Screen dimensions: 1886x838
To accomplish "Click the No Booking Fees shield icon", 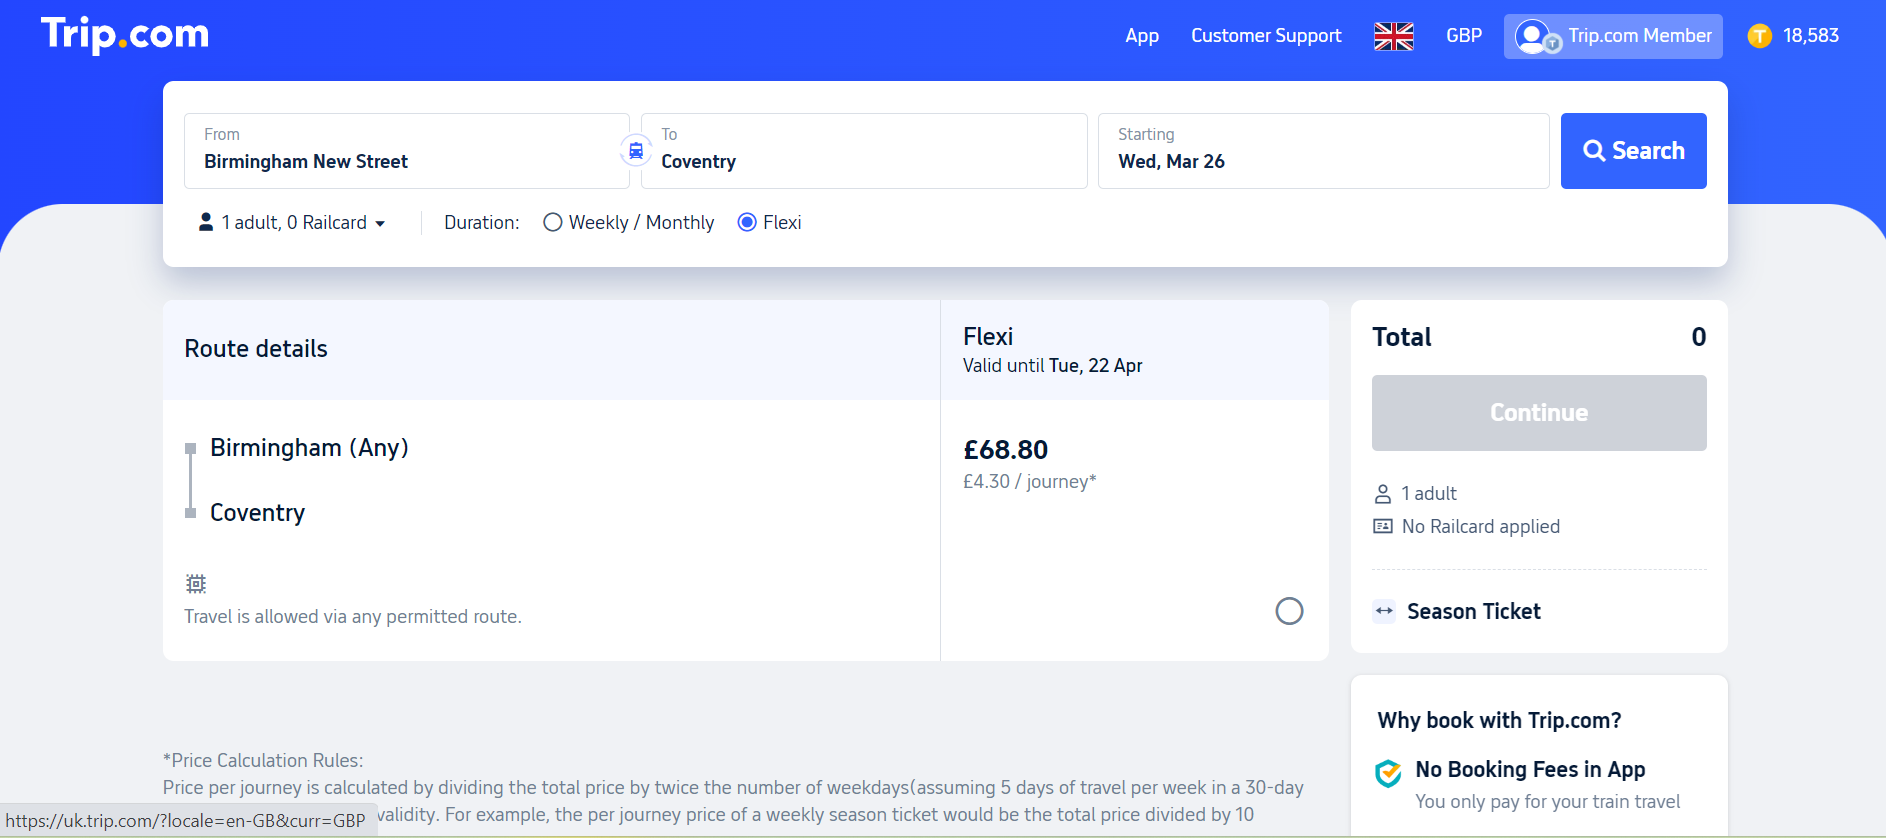I will click(x=1388, y=773).
